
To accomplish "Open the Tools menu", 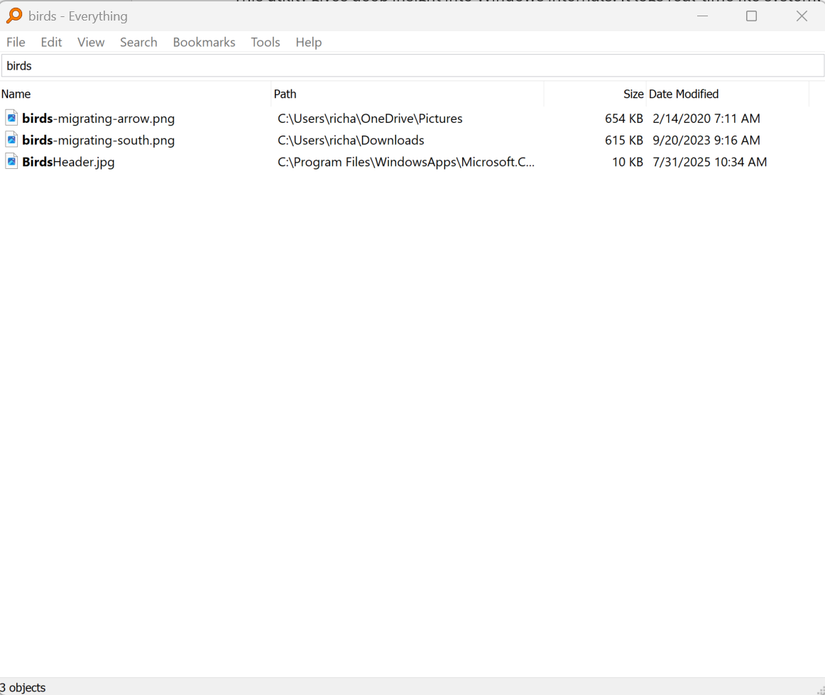I will (x=265, y=42).
